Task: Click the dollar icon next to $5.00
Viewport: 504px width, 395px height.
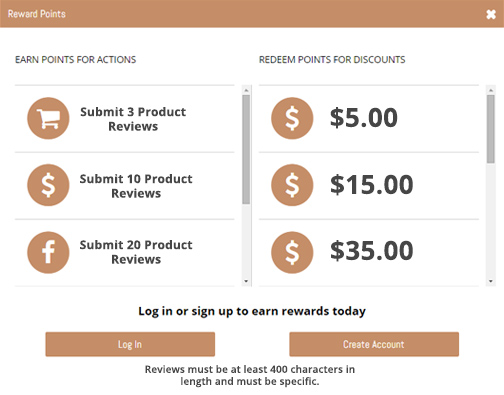Action: 292,118
